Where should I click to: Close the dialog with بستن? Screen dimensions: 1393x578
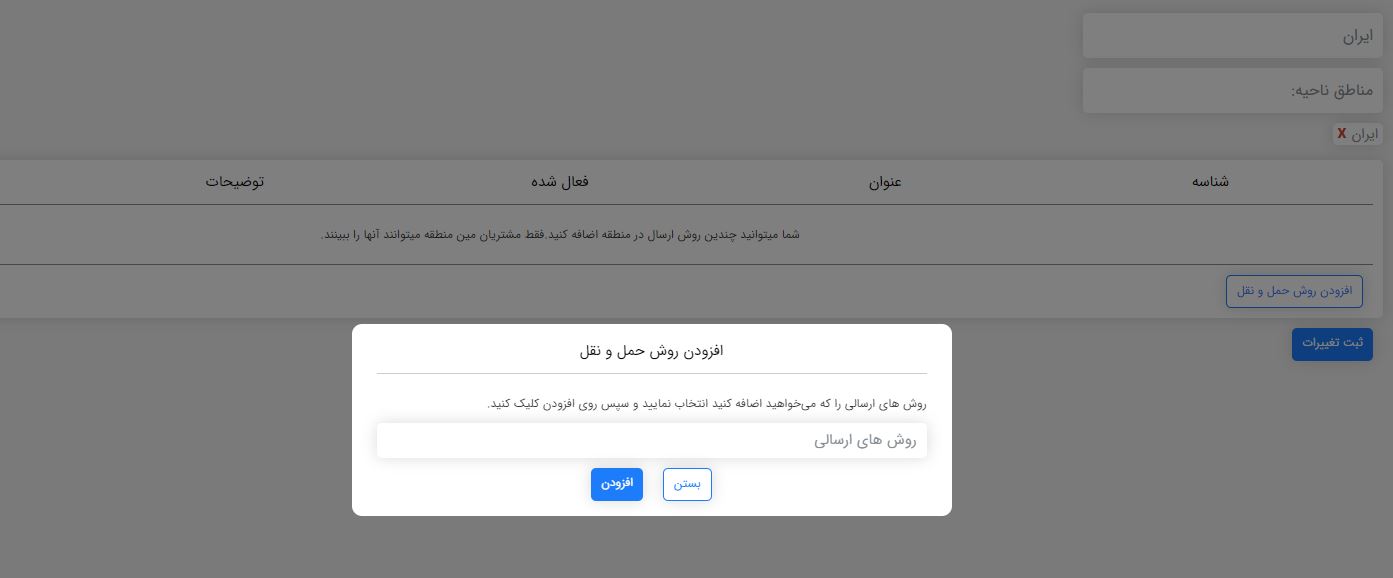coord(687,484)
